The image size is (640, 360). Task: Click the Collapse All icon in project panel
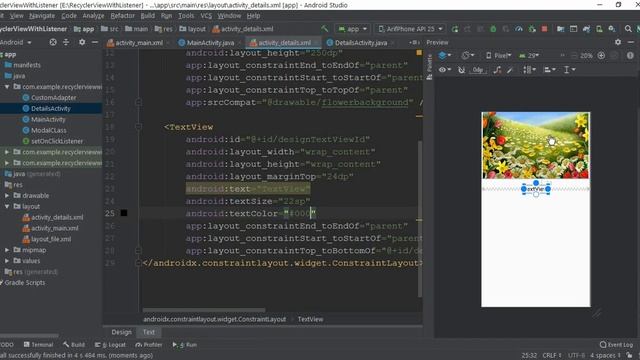coord(66,42)
